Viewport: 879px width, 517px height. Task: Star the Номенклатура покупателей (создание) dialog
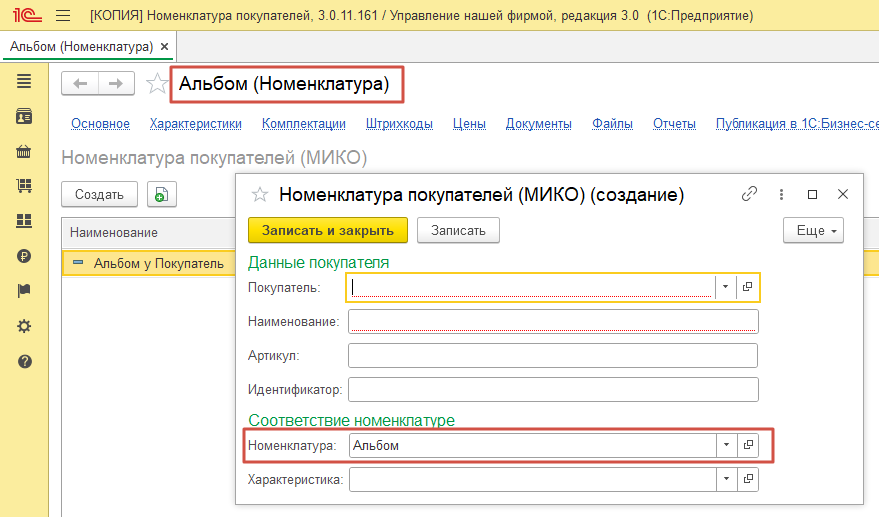[x=260, y=195]
